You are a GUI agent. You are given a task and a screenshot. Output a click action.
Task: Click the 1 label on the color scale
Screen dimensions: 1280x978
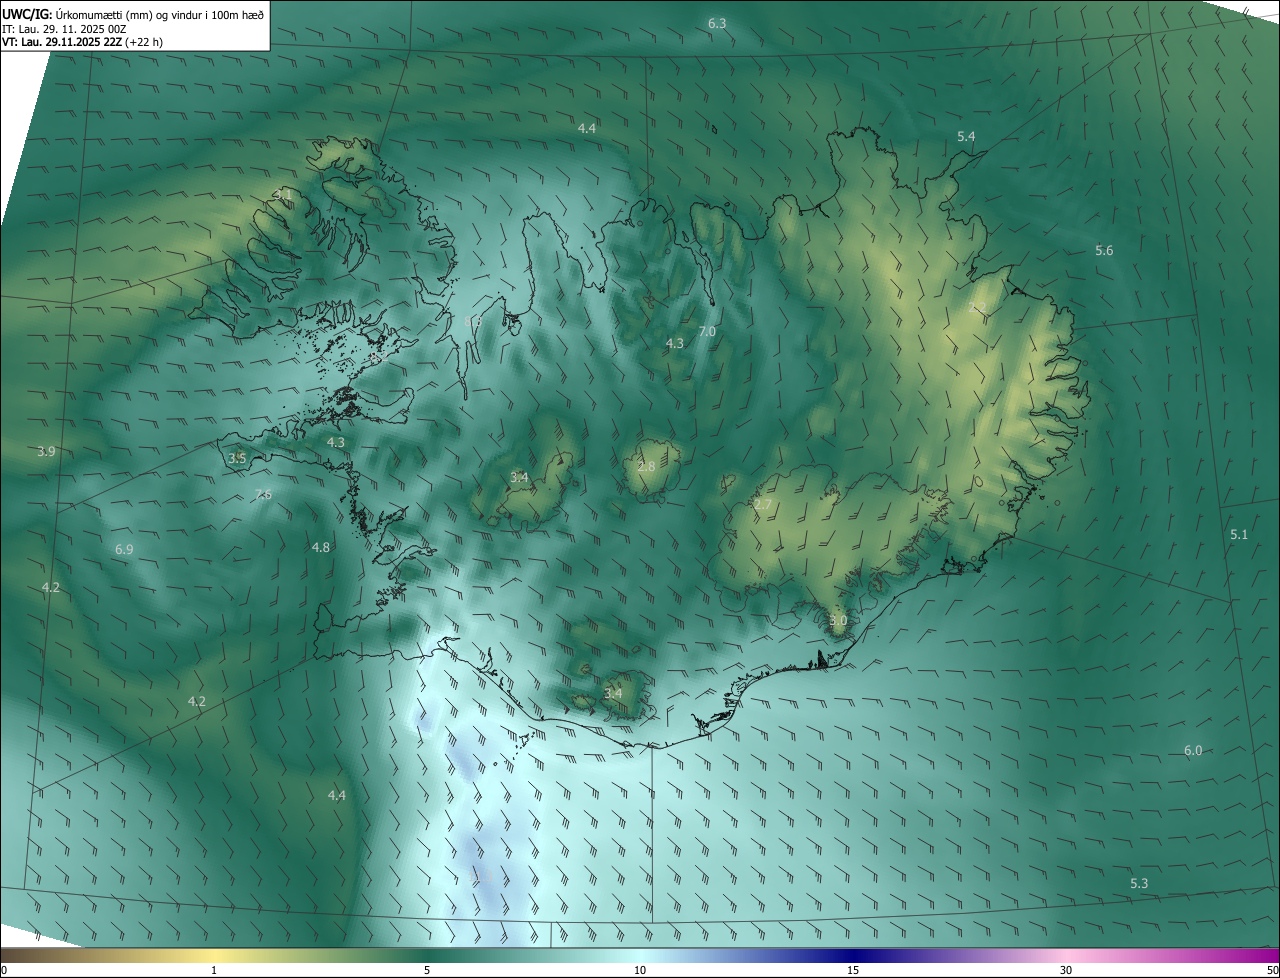coord(214,970)
